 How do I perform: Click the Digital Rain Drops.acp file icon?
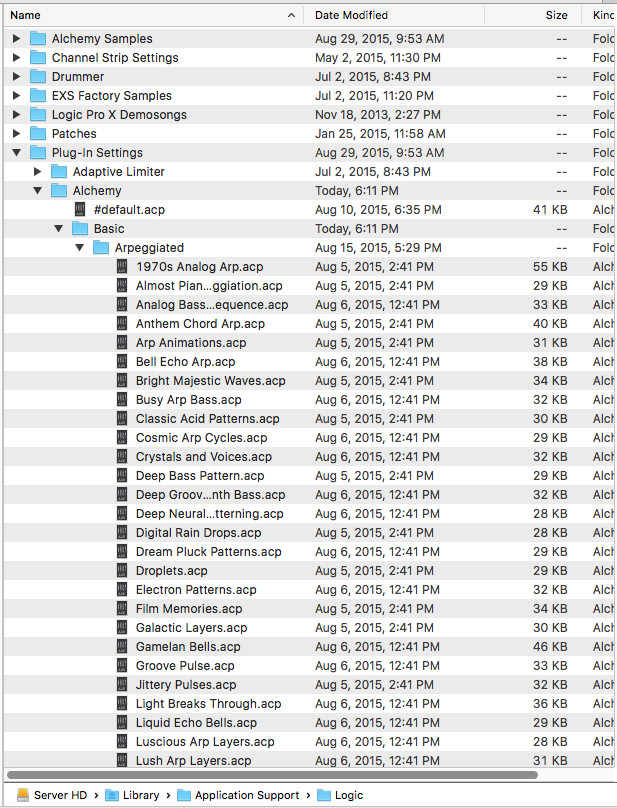[122, 533]
